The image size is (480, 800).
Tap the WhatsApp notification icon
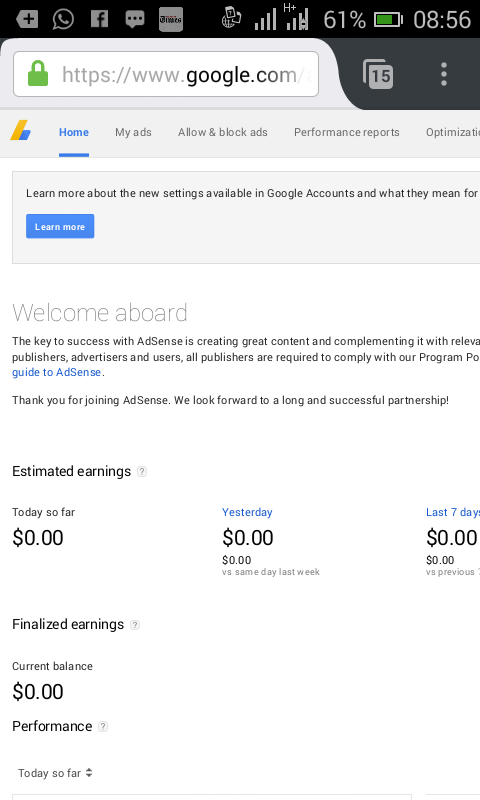tap(63, 19)
